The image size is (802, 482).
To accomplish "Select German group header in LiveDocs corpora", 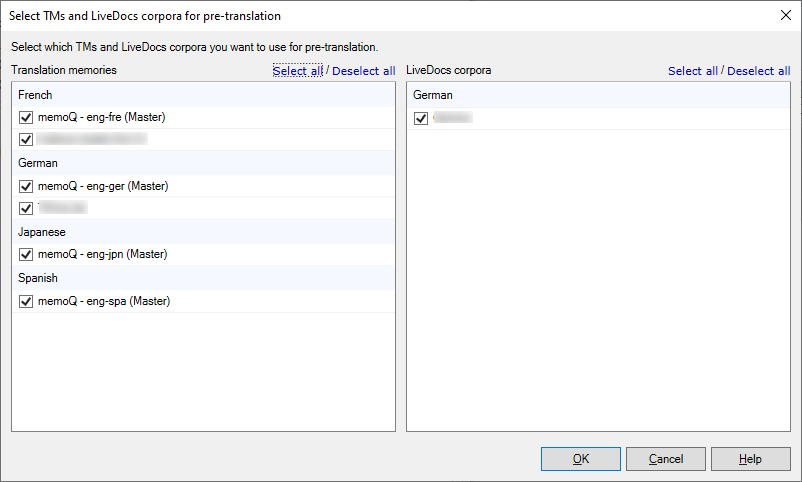I will 433,95.
